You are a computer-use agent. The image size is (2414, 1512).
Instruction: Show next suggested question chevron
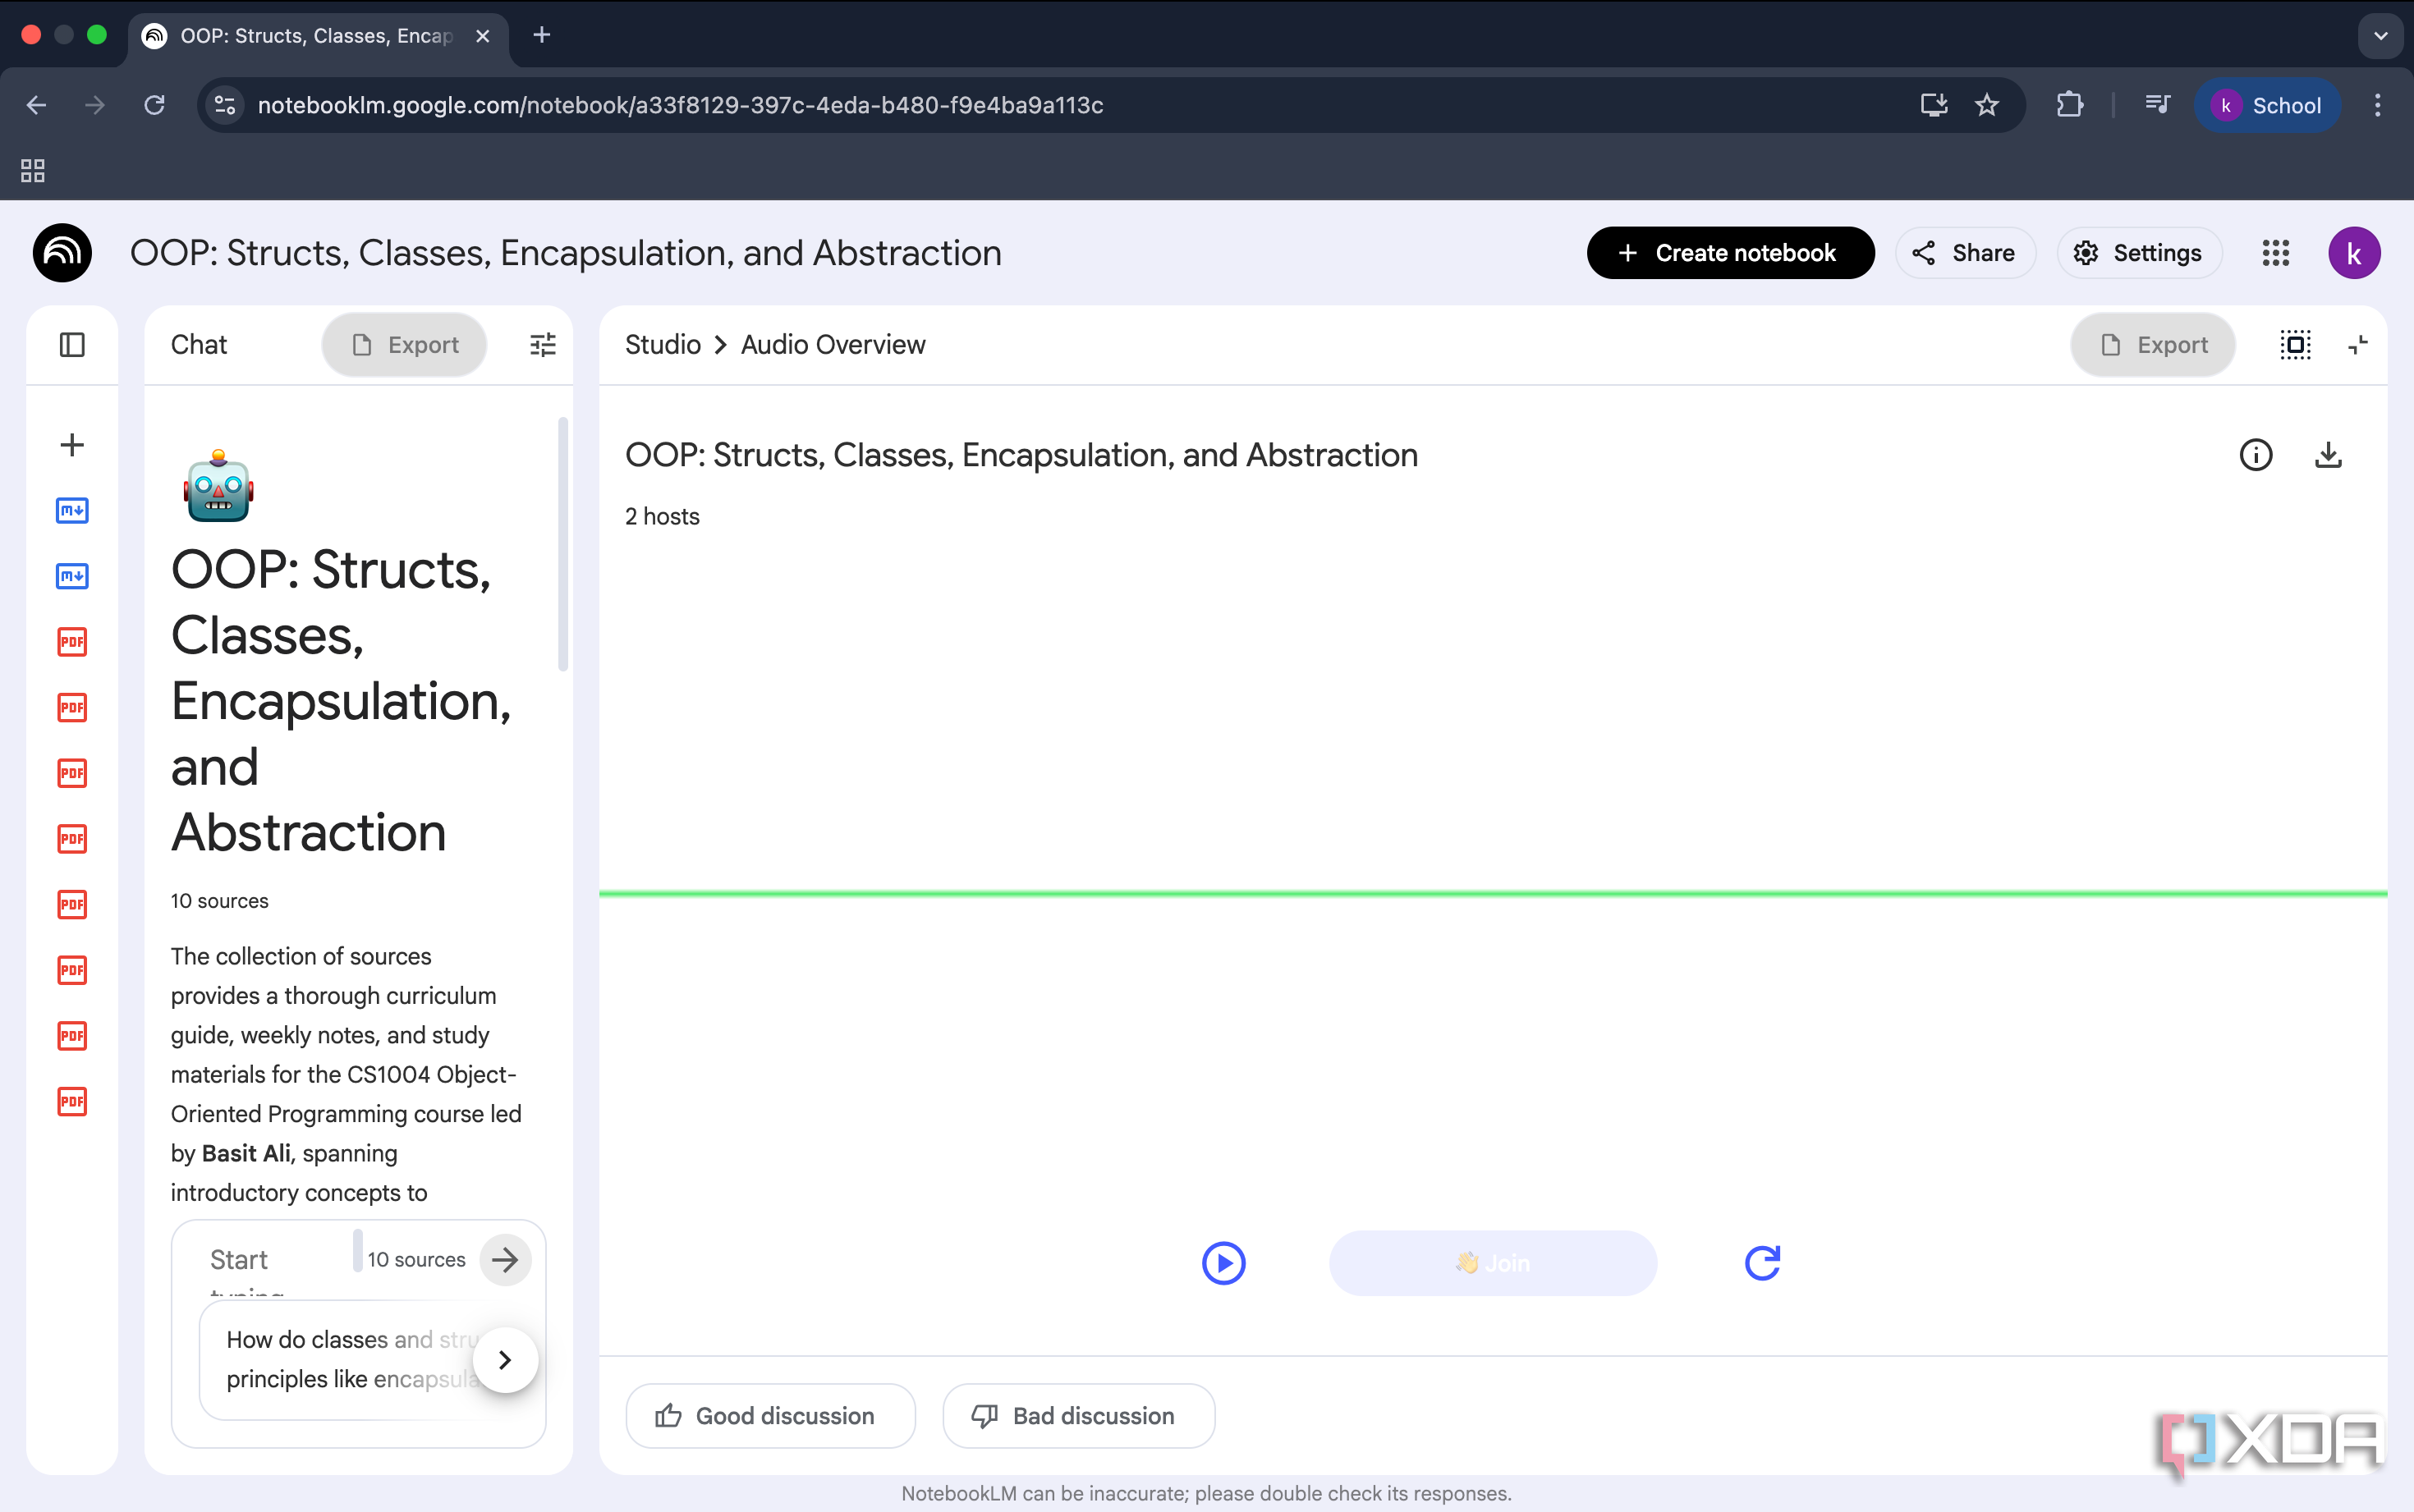(x=505, y=1360)
